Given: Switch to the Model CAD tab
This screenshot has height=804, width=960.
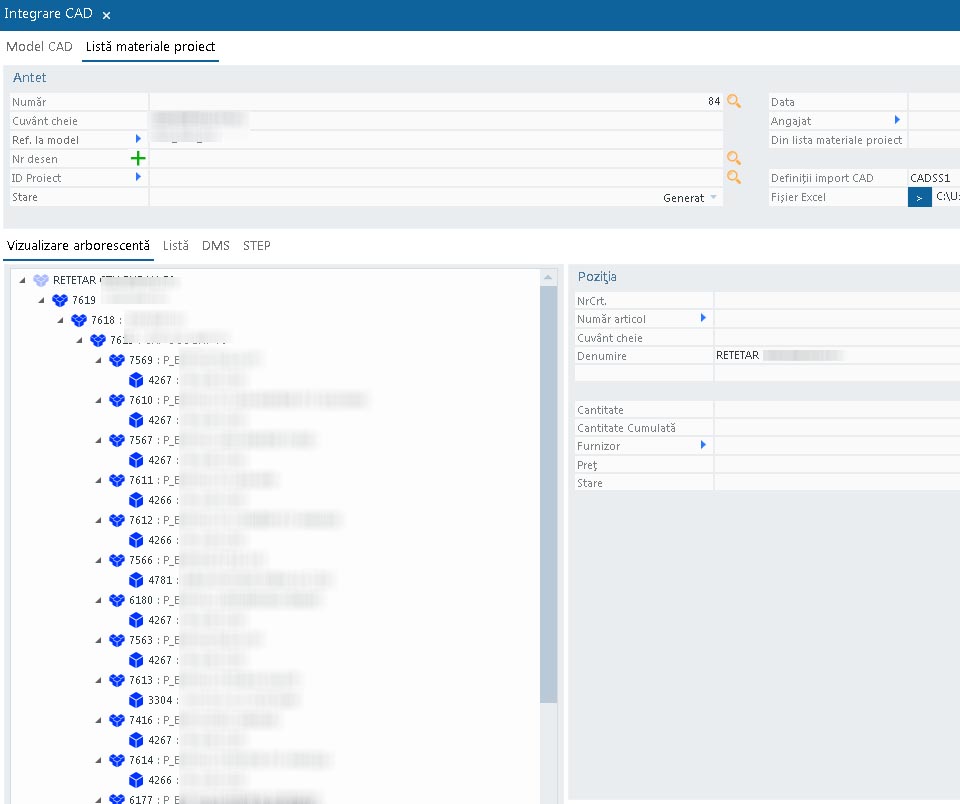Looking at the screenshot, I should point(40,47).
